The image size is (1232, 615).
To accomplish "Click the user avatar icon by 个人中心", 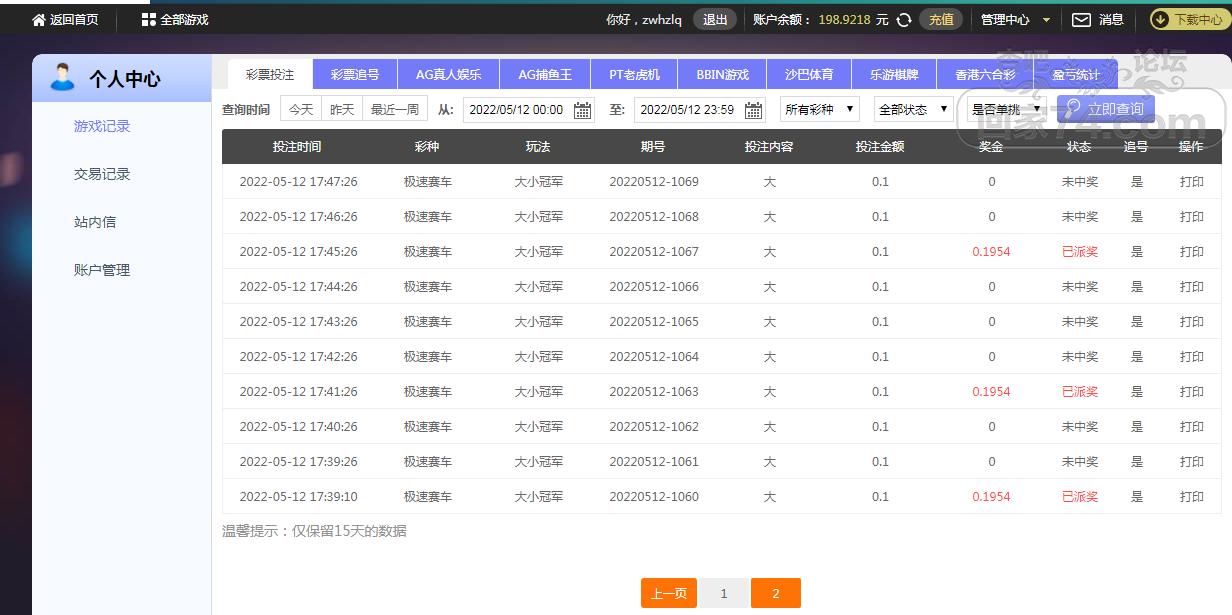I will click(62, 77).
